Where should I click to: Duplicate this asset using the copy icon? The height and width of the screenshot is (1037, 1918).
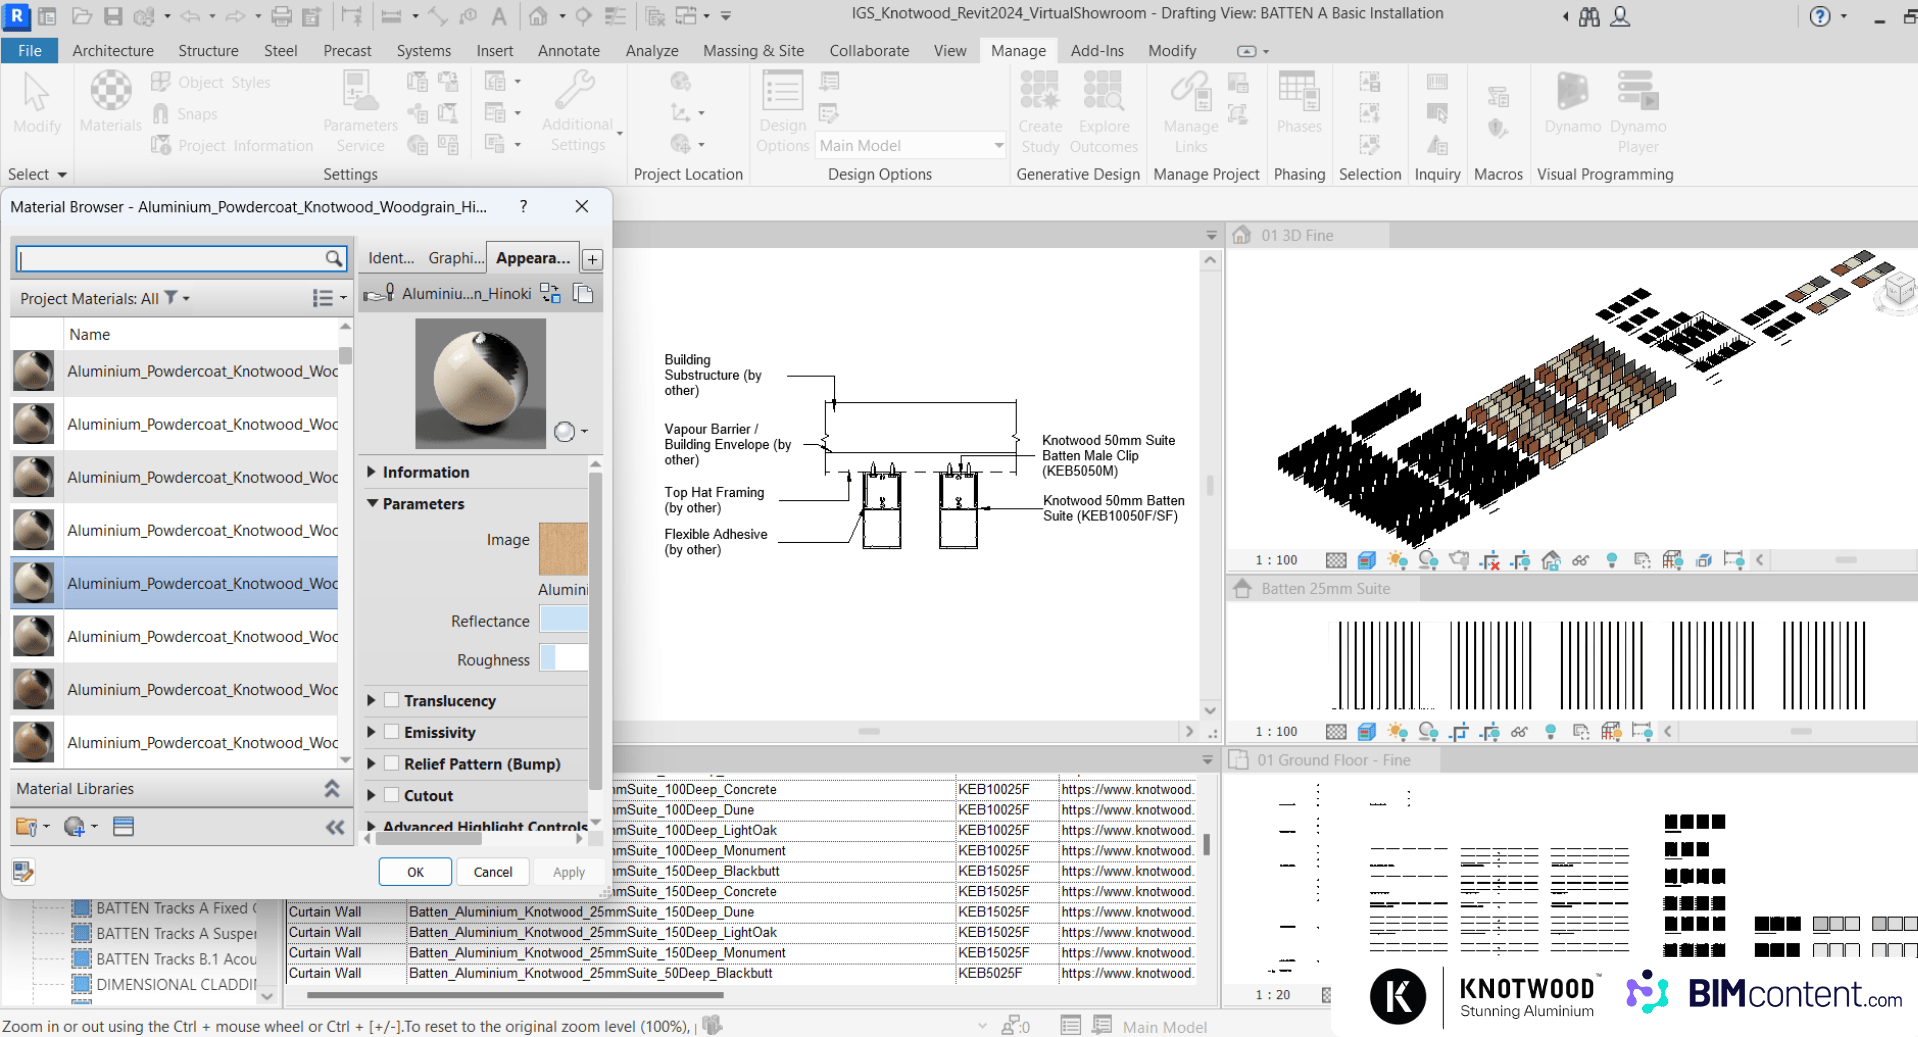(x=583, y=293)
